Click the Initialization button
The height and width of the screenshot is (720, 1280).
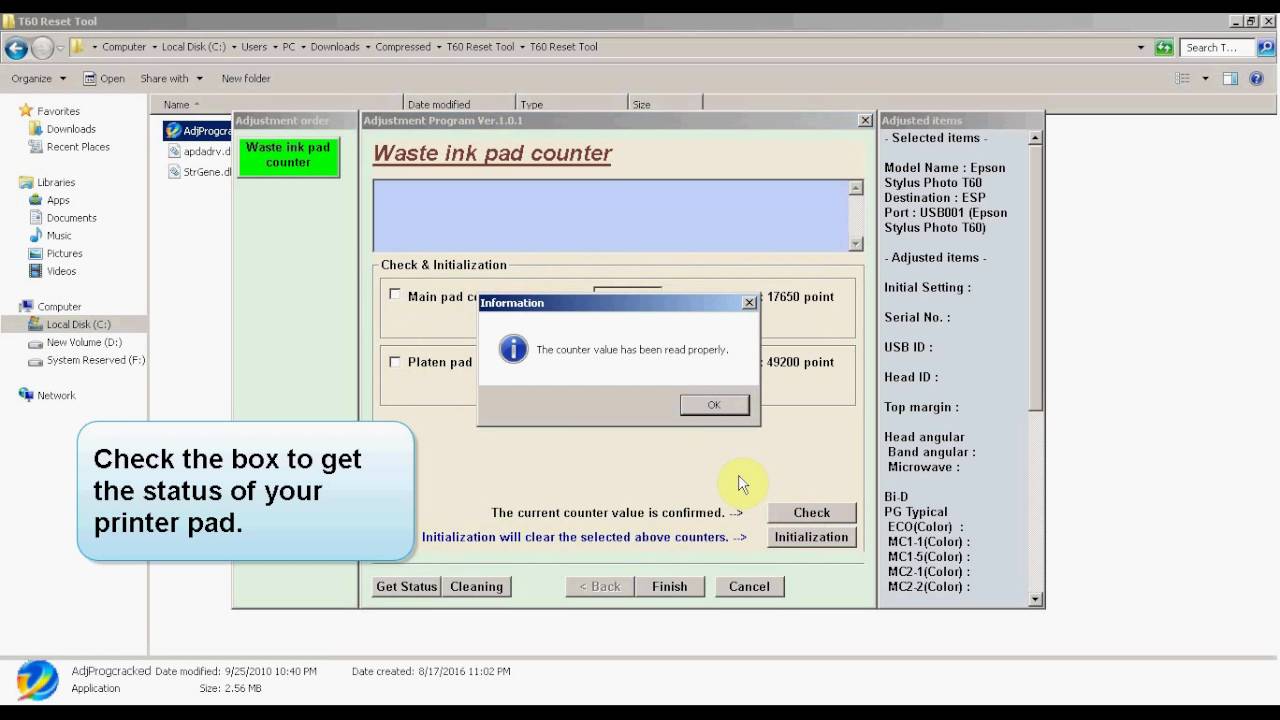(x=811, y=537)
